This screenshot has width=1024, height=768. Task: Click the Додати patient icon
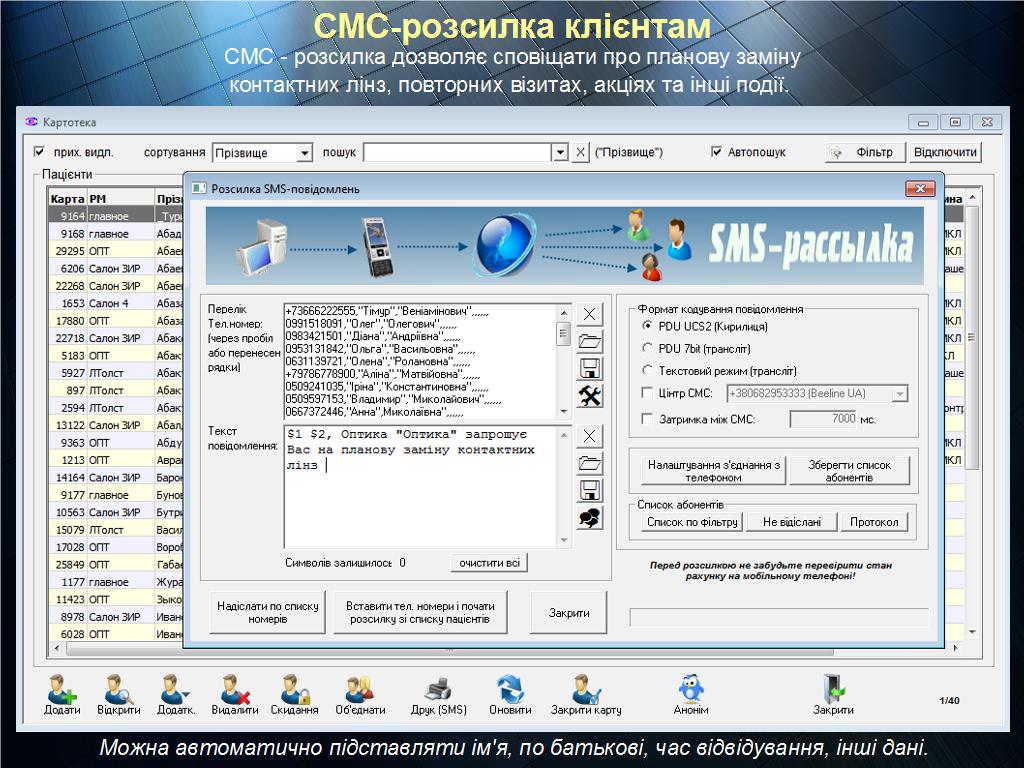tap(62, 691)
